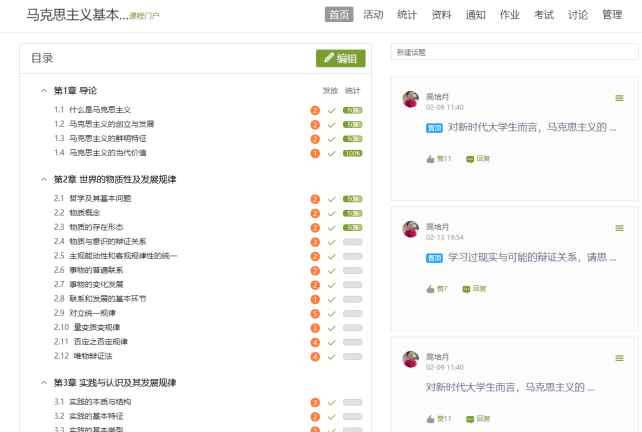
Task: Click the orange badge for 2.2 物质概念
Action: 315,213
